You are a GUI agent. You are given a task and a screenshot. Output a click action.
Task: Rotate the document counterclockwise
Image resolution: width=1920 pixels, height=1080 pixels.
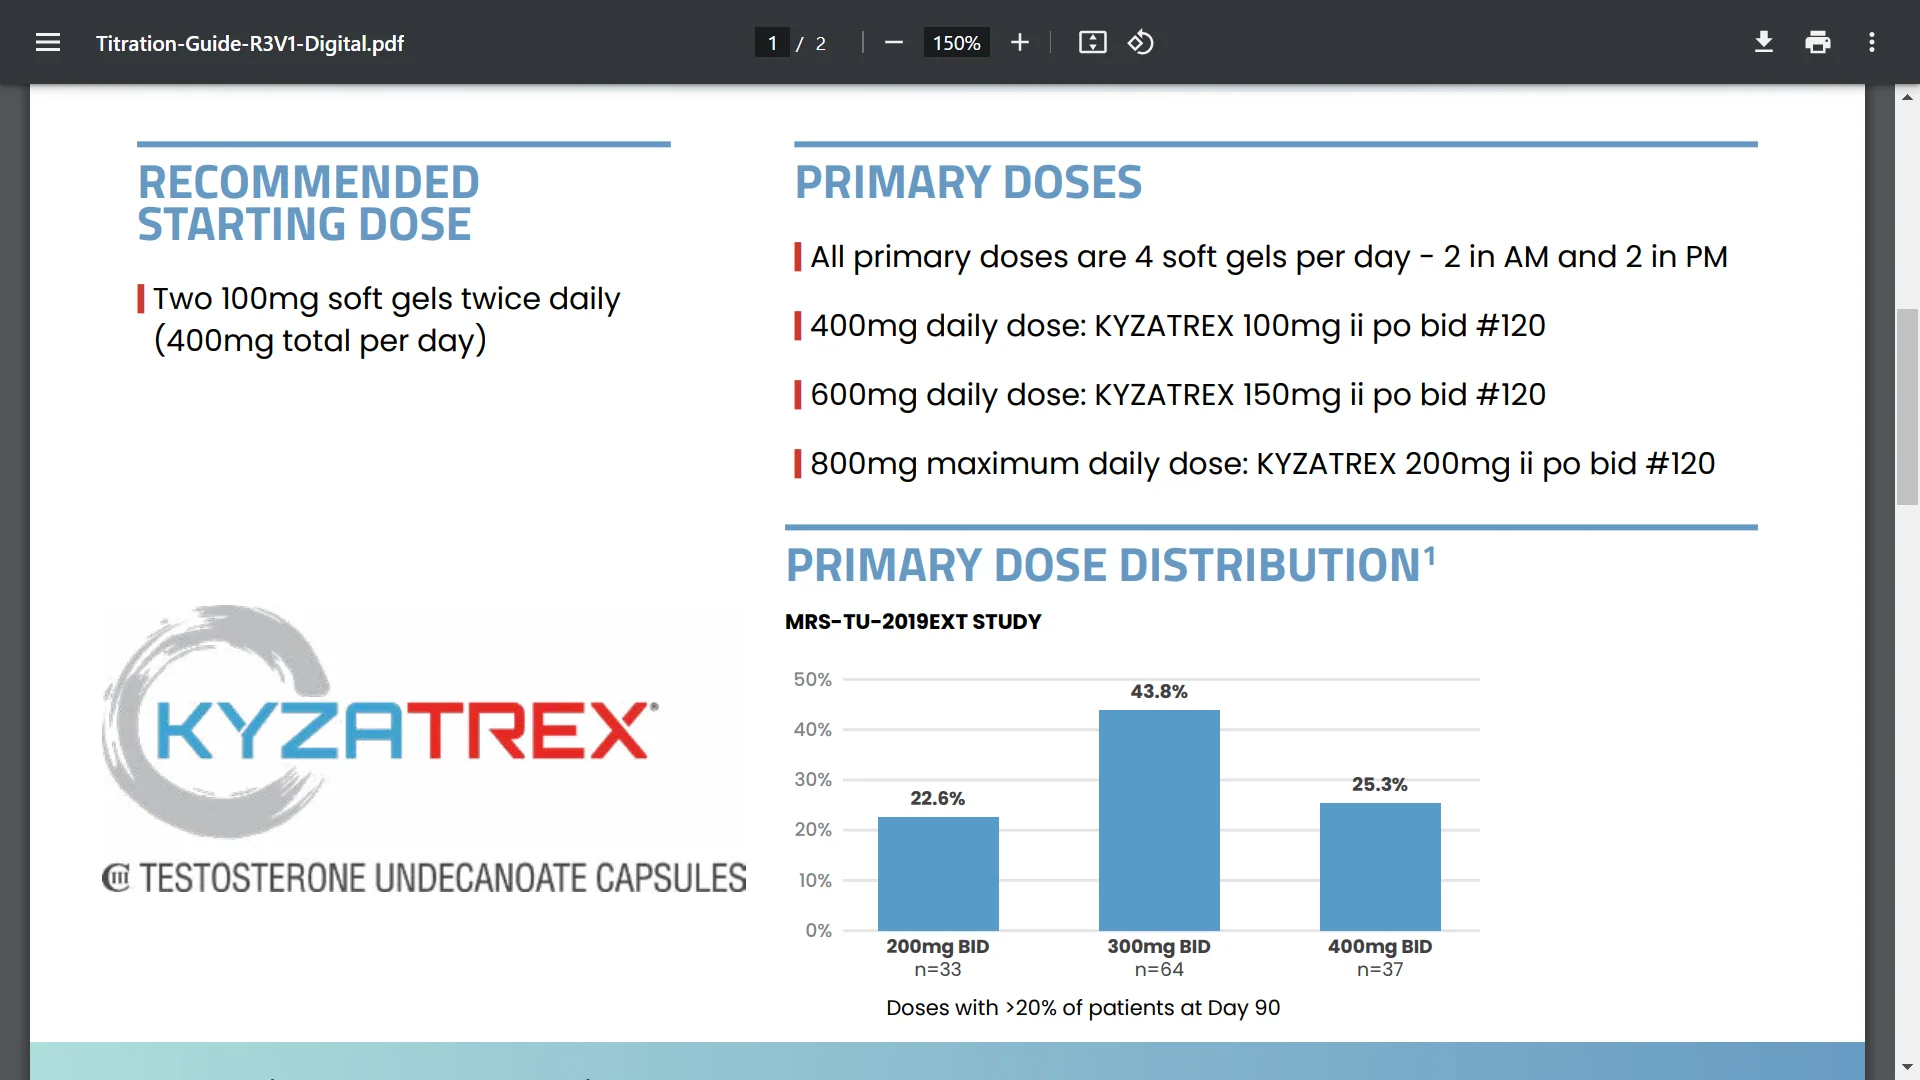point(1141,43)
